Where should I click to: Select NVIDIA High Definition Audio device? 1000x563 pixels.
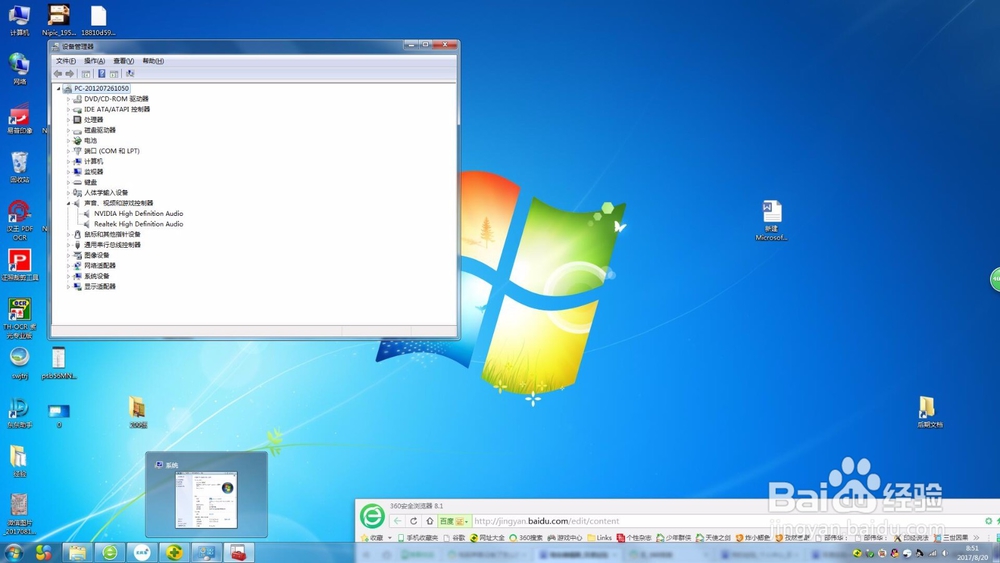click(138, 214)
